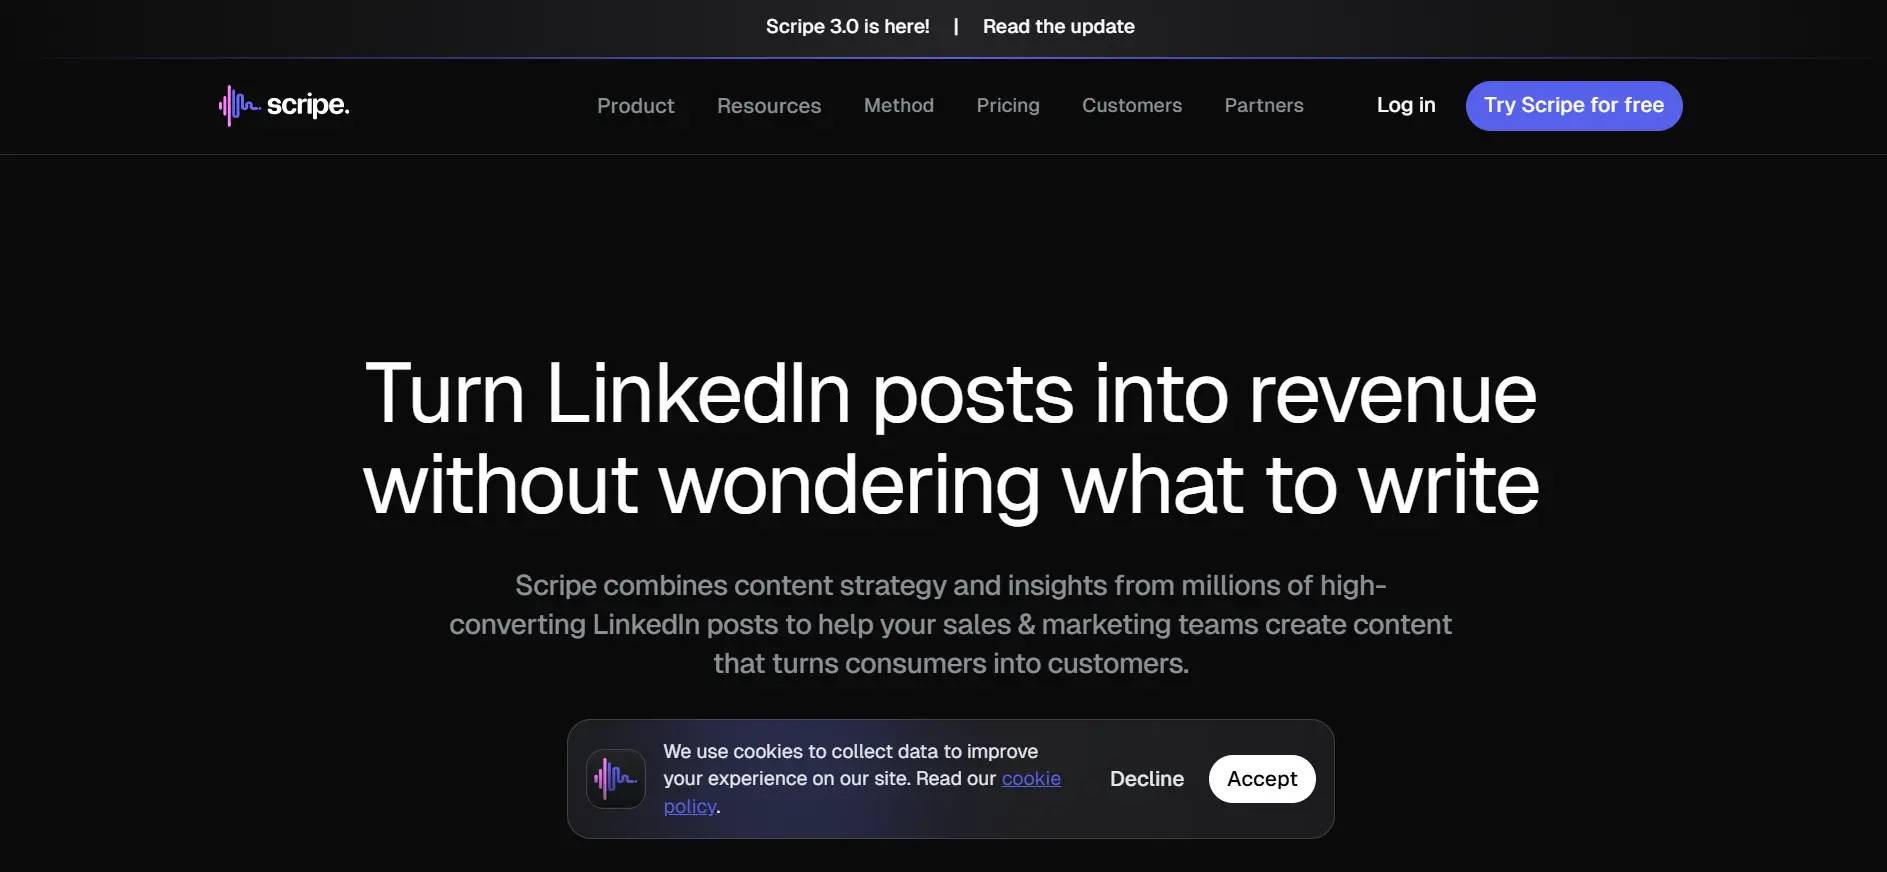The height and width of the screenshot is (872, 1887).
Task: Accept the cookie consent
Action: [1261, 778]
